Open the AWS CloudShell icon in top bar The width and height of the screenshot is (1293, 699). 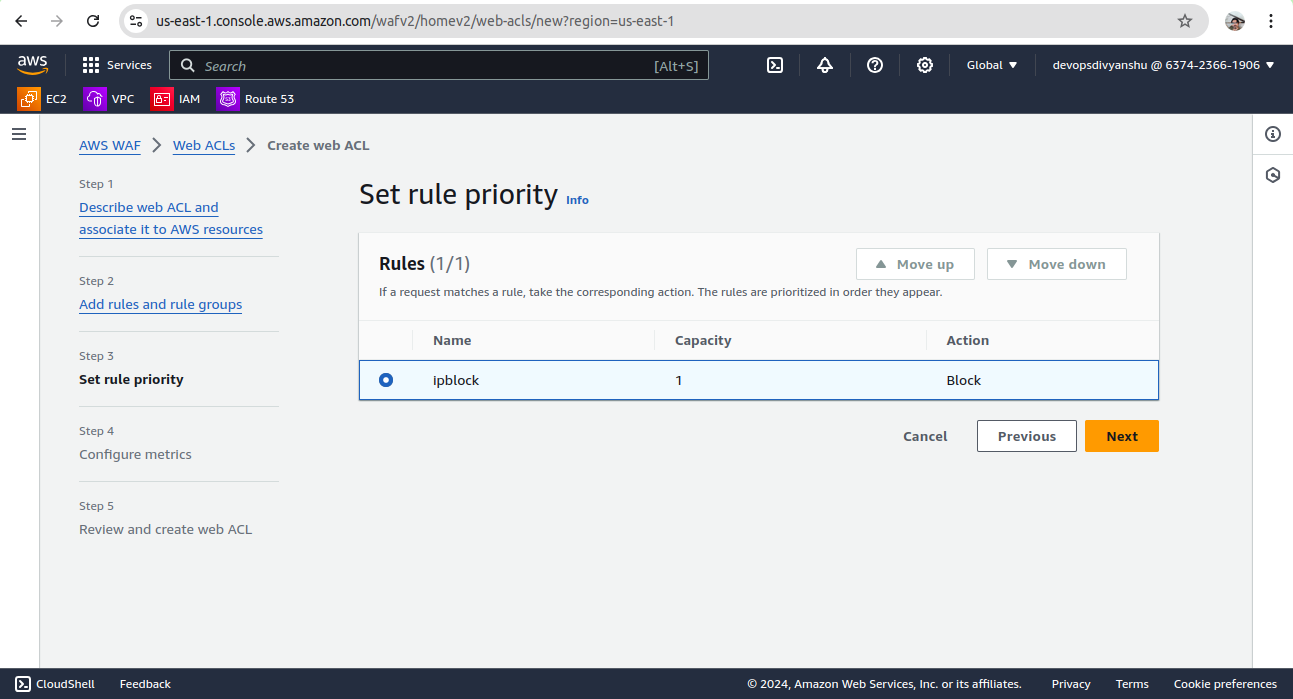click(x=774, y=65)
